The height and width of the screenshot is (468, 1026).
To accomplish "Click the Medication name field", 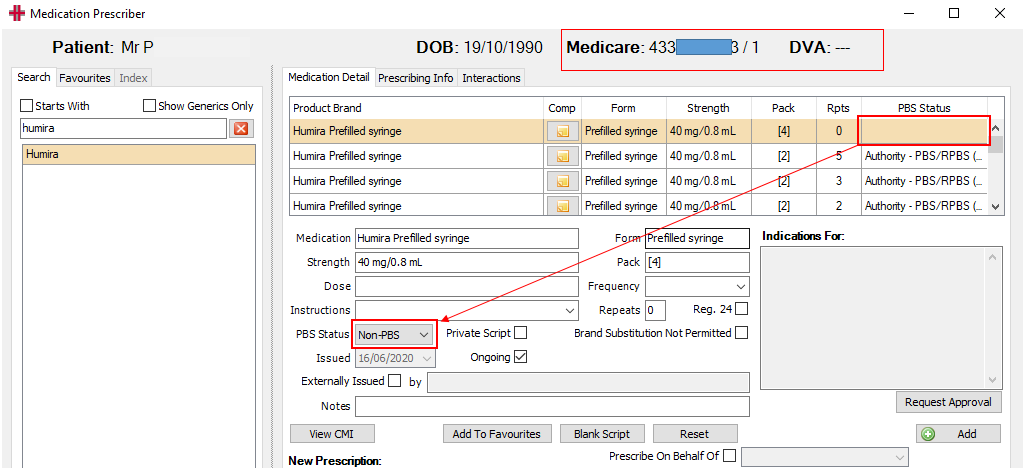I will 467,238.
